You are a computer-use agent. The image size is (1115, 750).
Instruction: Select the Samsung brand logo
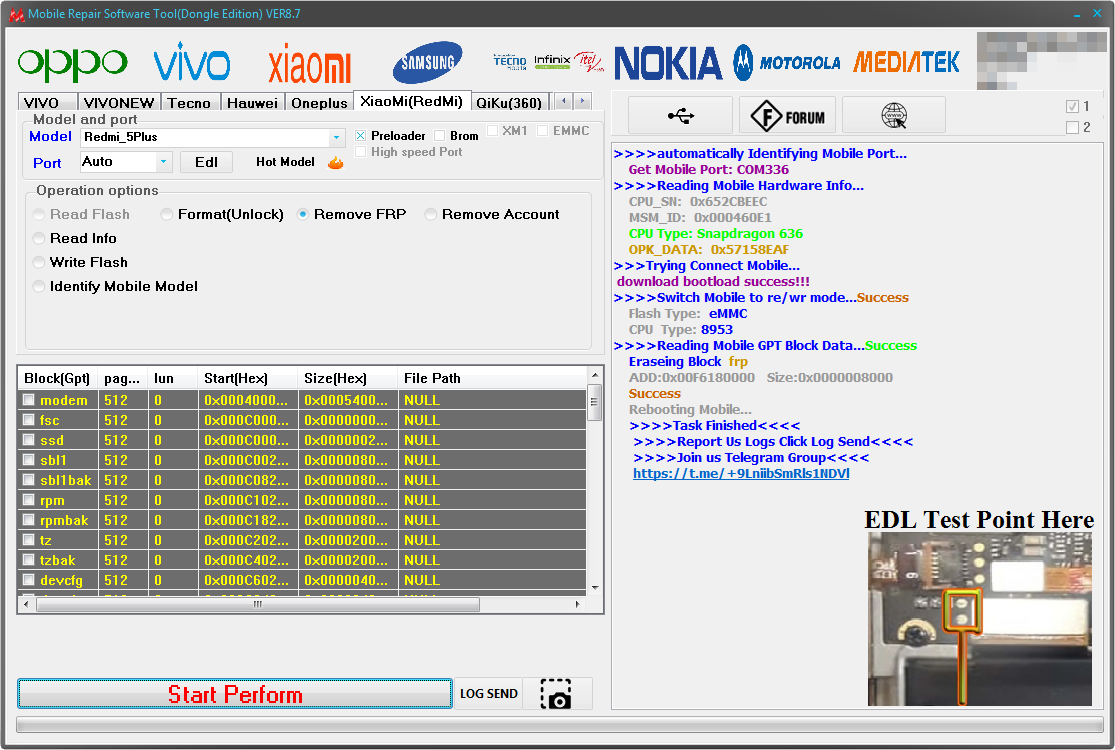click(428, 63)
